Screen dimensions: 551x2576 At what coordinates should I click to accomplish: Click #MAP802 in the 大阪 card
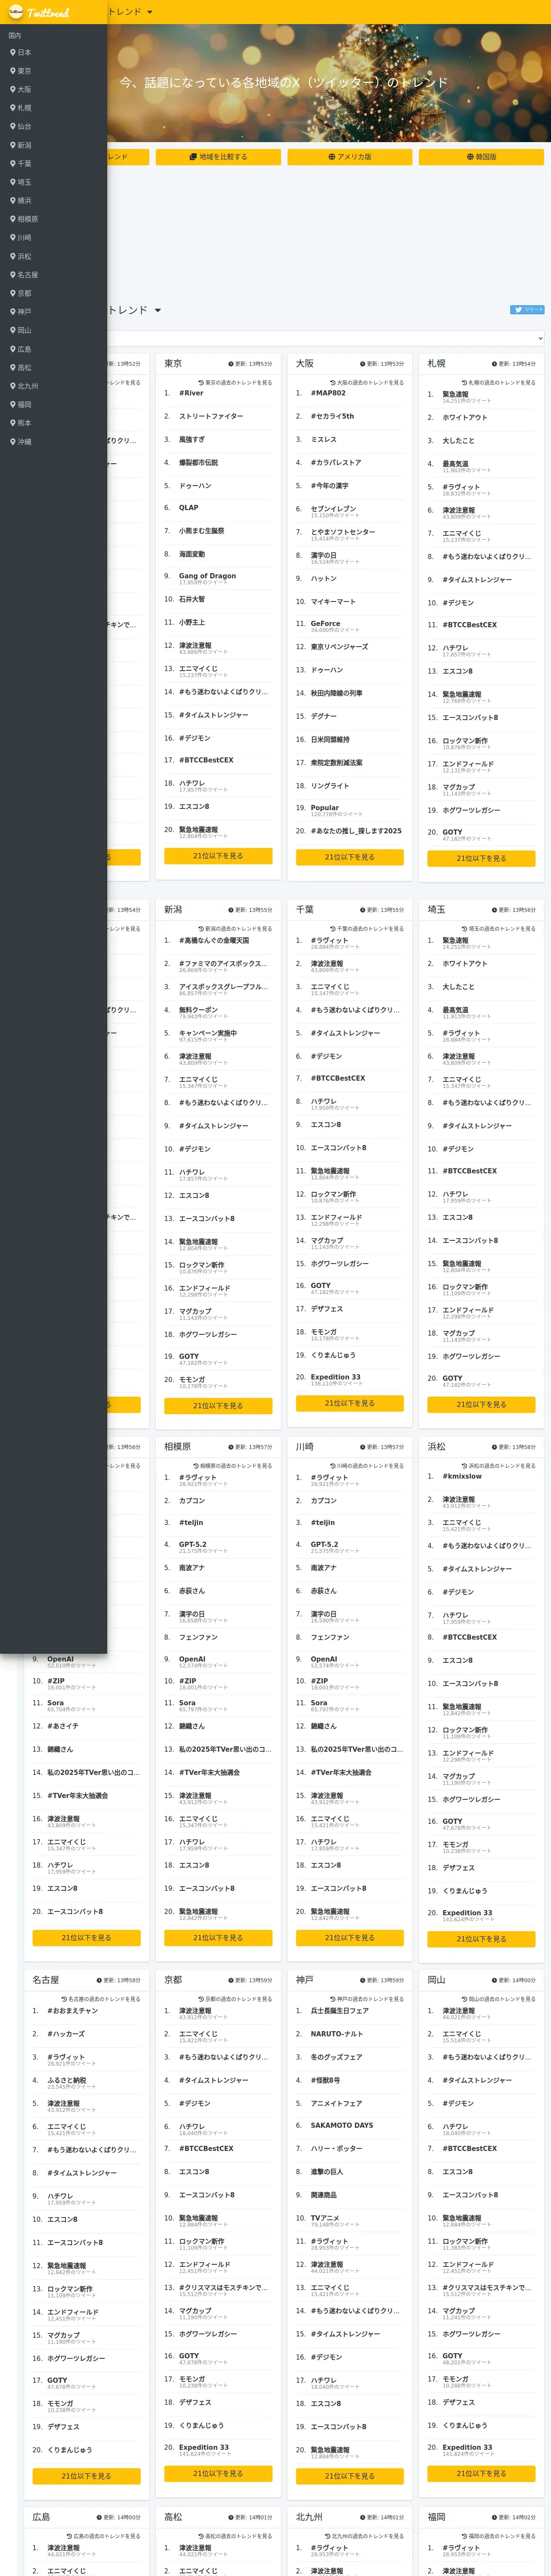[x=328, y=393]
